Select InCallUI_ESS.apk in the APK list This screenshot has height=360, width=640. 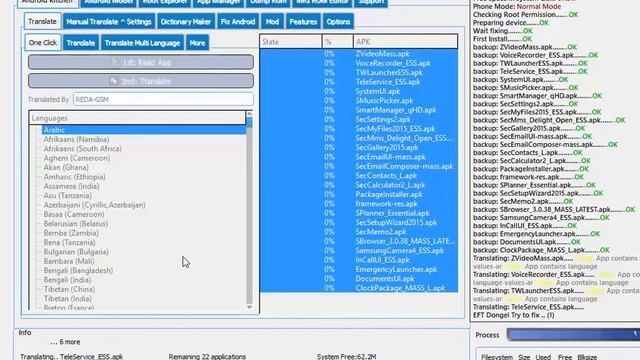[382, 260]
